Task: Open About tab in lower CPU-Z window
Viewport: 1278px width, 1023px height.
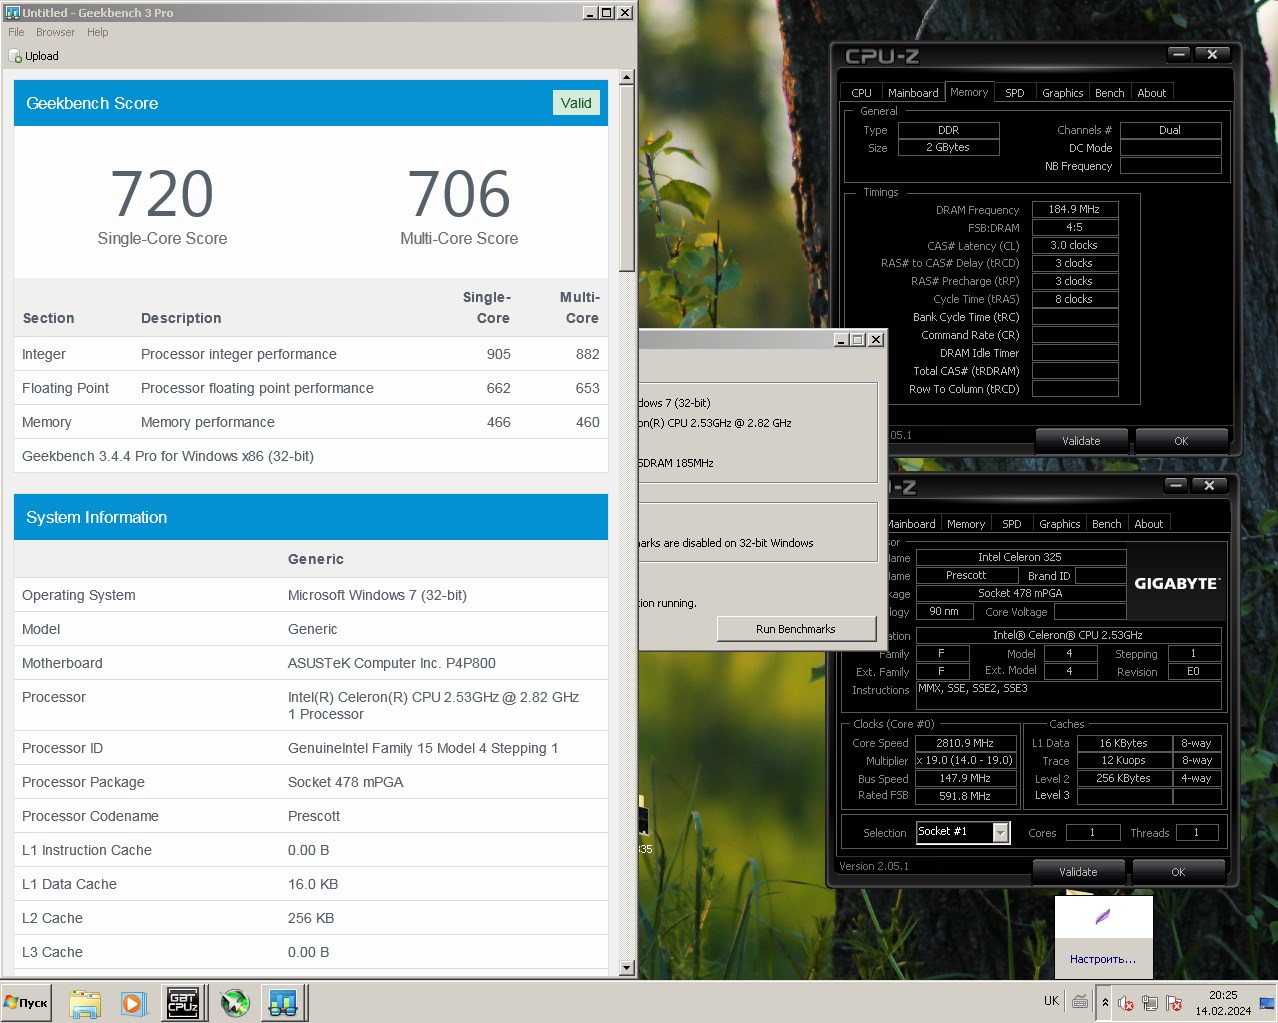Action: [1148, 524]
